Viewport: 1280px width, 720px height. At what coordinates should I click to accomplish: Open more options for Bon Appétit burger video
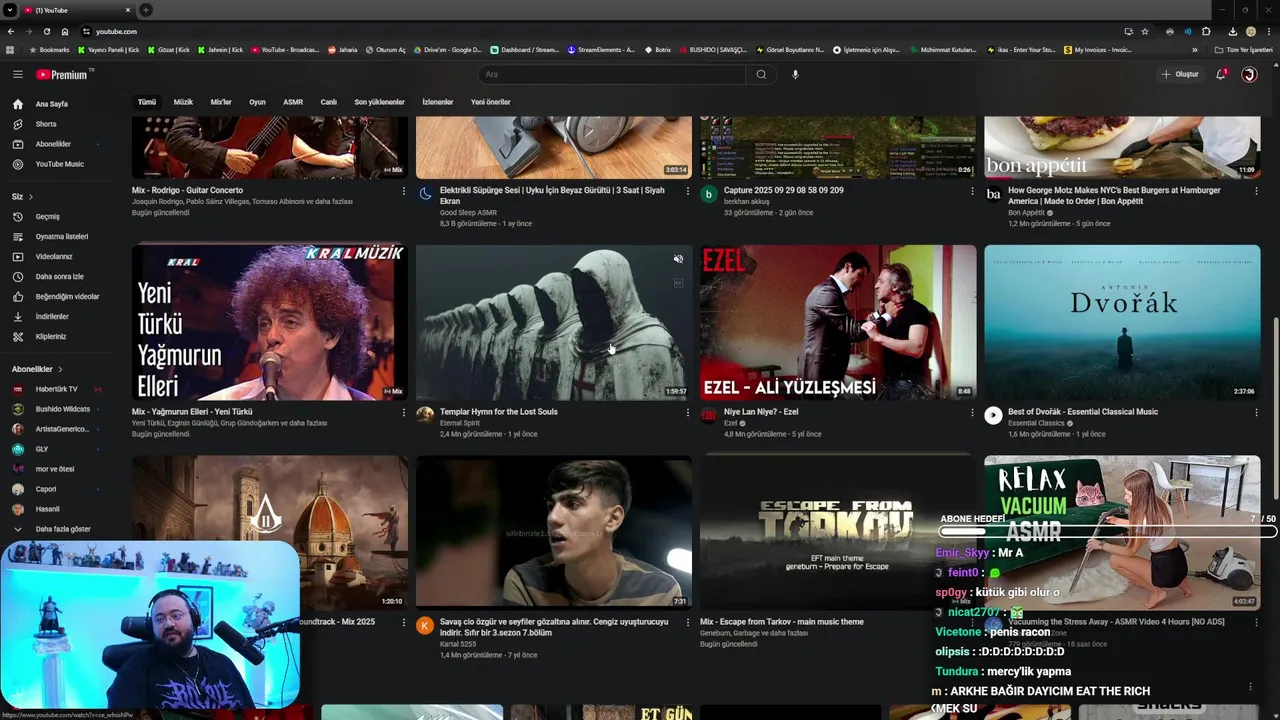tap(1256, 191)
